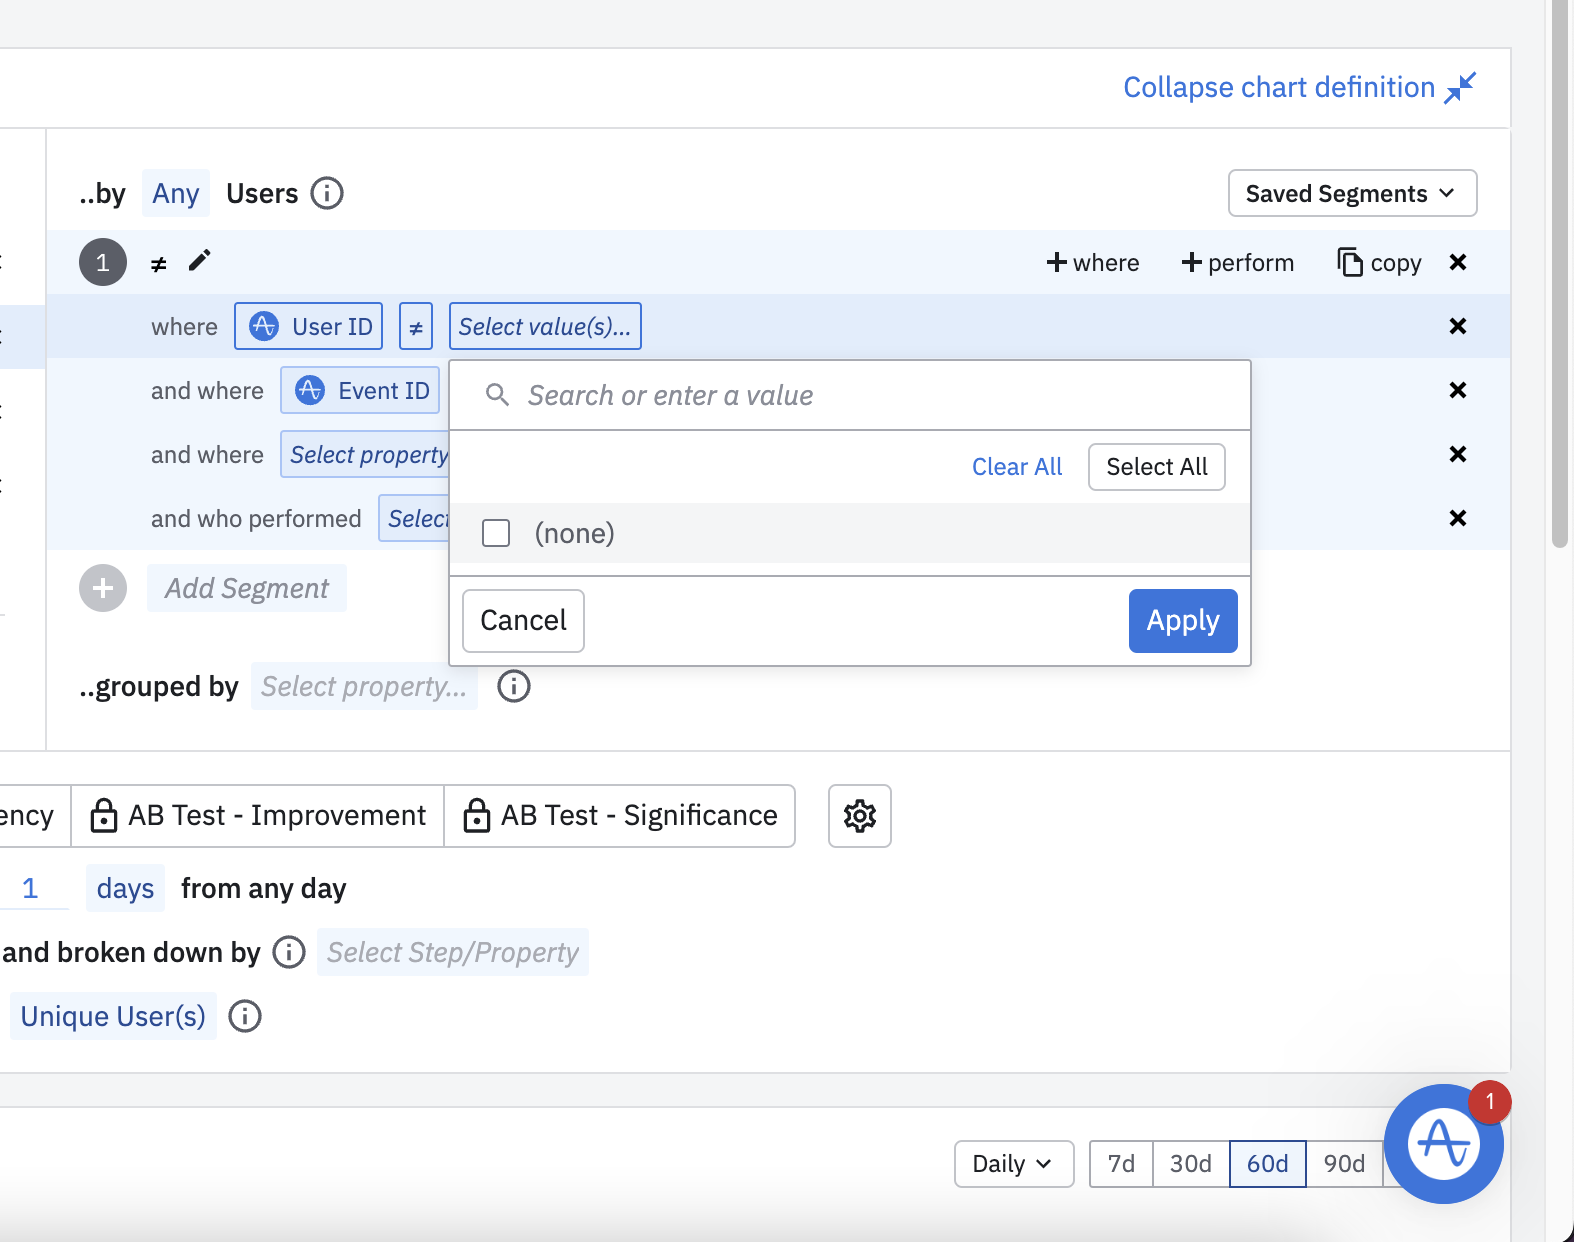This screenshot has width=1574, height=1242.
Task: Switch to AB Test - Improvement tab
Action: [258, 816]
